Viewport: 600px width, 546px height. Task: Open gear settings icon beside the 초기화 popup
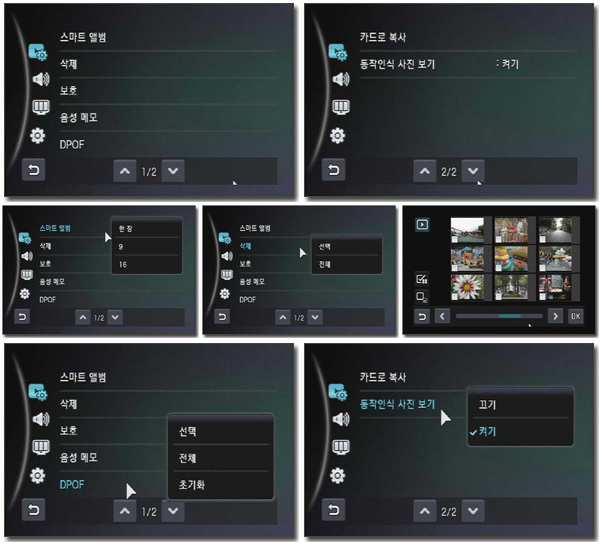[x=38, y=476]
